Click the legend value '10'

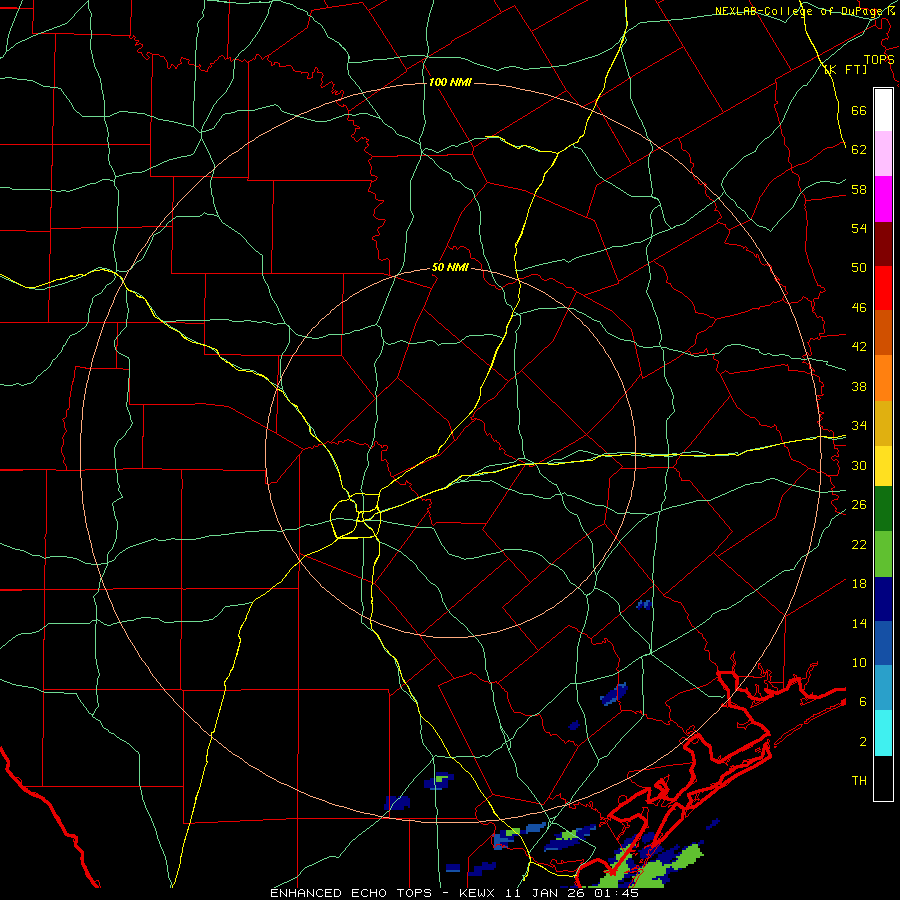pyautogui.click(x=859, y=663)
